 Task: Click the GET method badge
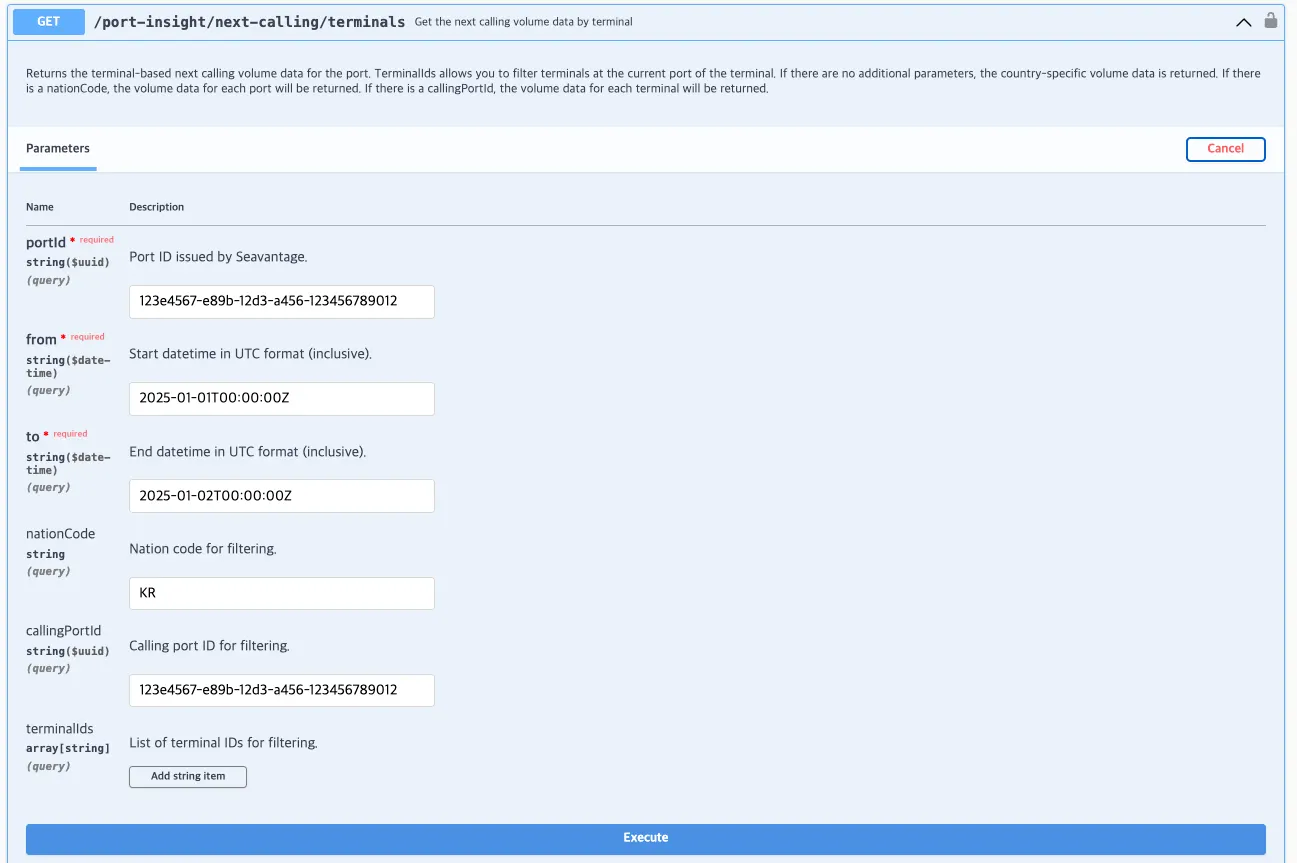tap(48, 21)
